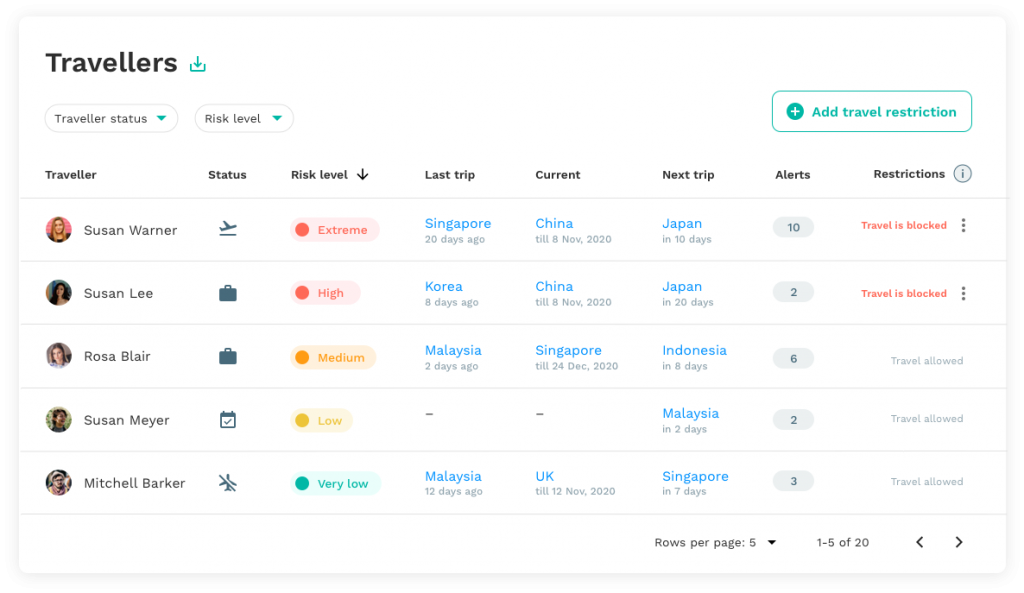
Task: Click Mitchell Barker's no-flight status icon
Action: coord(227,483)
